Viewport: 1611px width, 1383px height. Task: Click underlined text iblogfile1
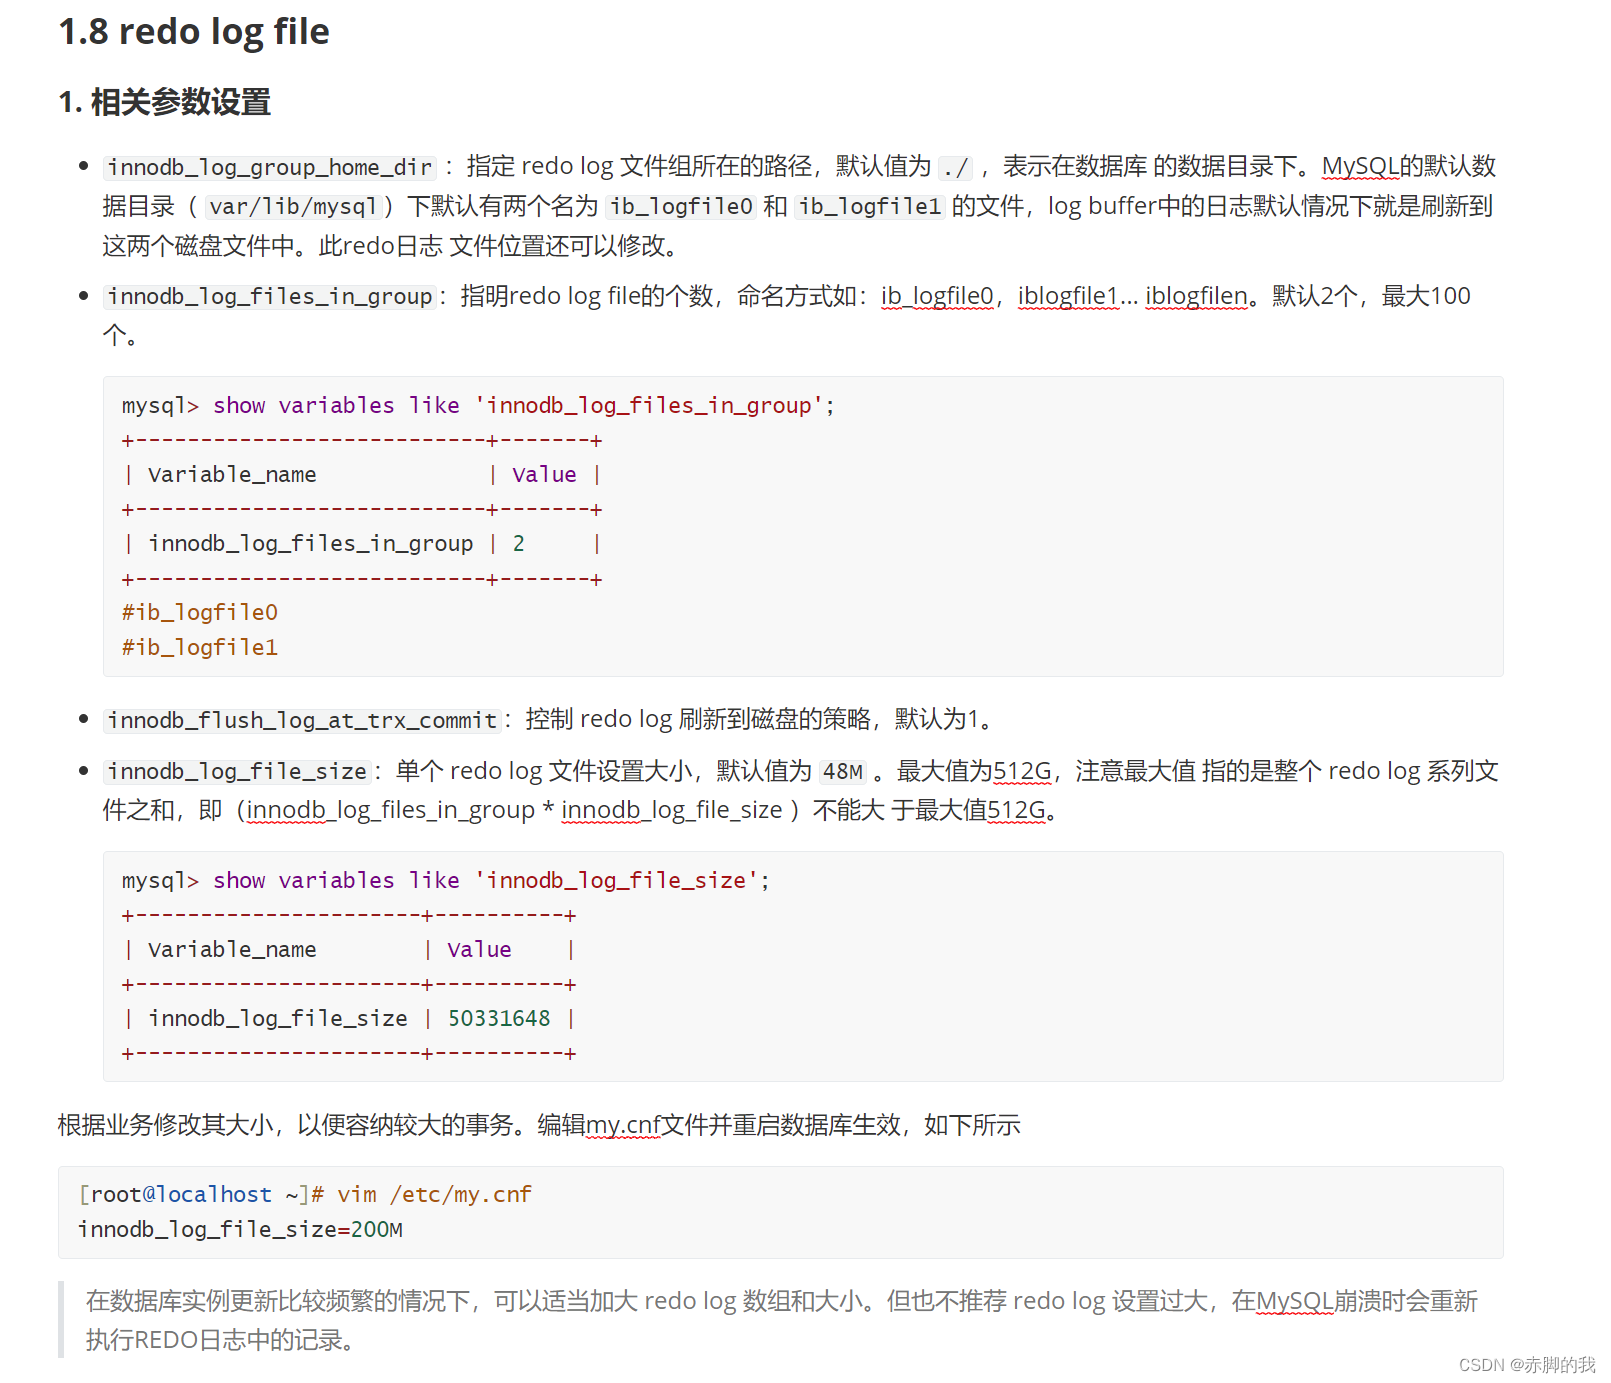click(1067, 297)
